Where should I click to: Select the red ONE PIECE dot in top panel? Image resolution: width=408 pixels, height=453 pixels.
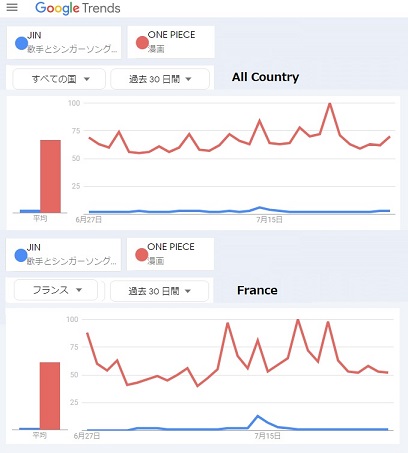(x=142, y=43)
